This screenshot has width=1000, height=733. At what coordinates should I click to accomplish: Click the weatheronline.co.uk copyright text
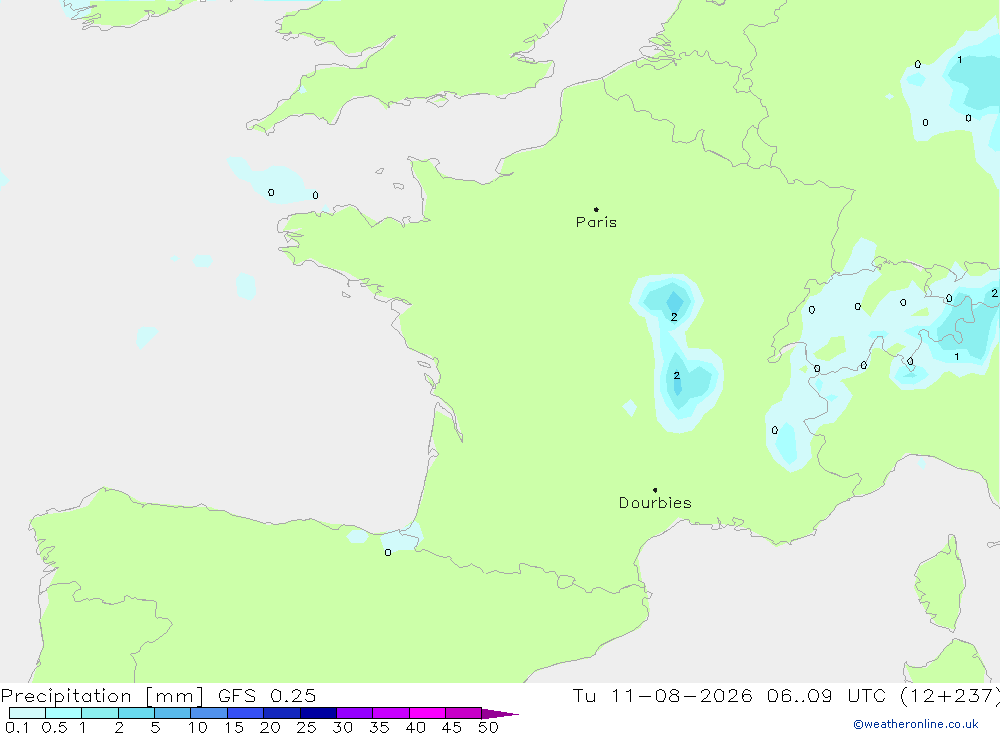[x=916, y=724]
